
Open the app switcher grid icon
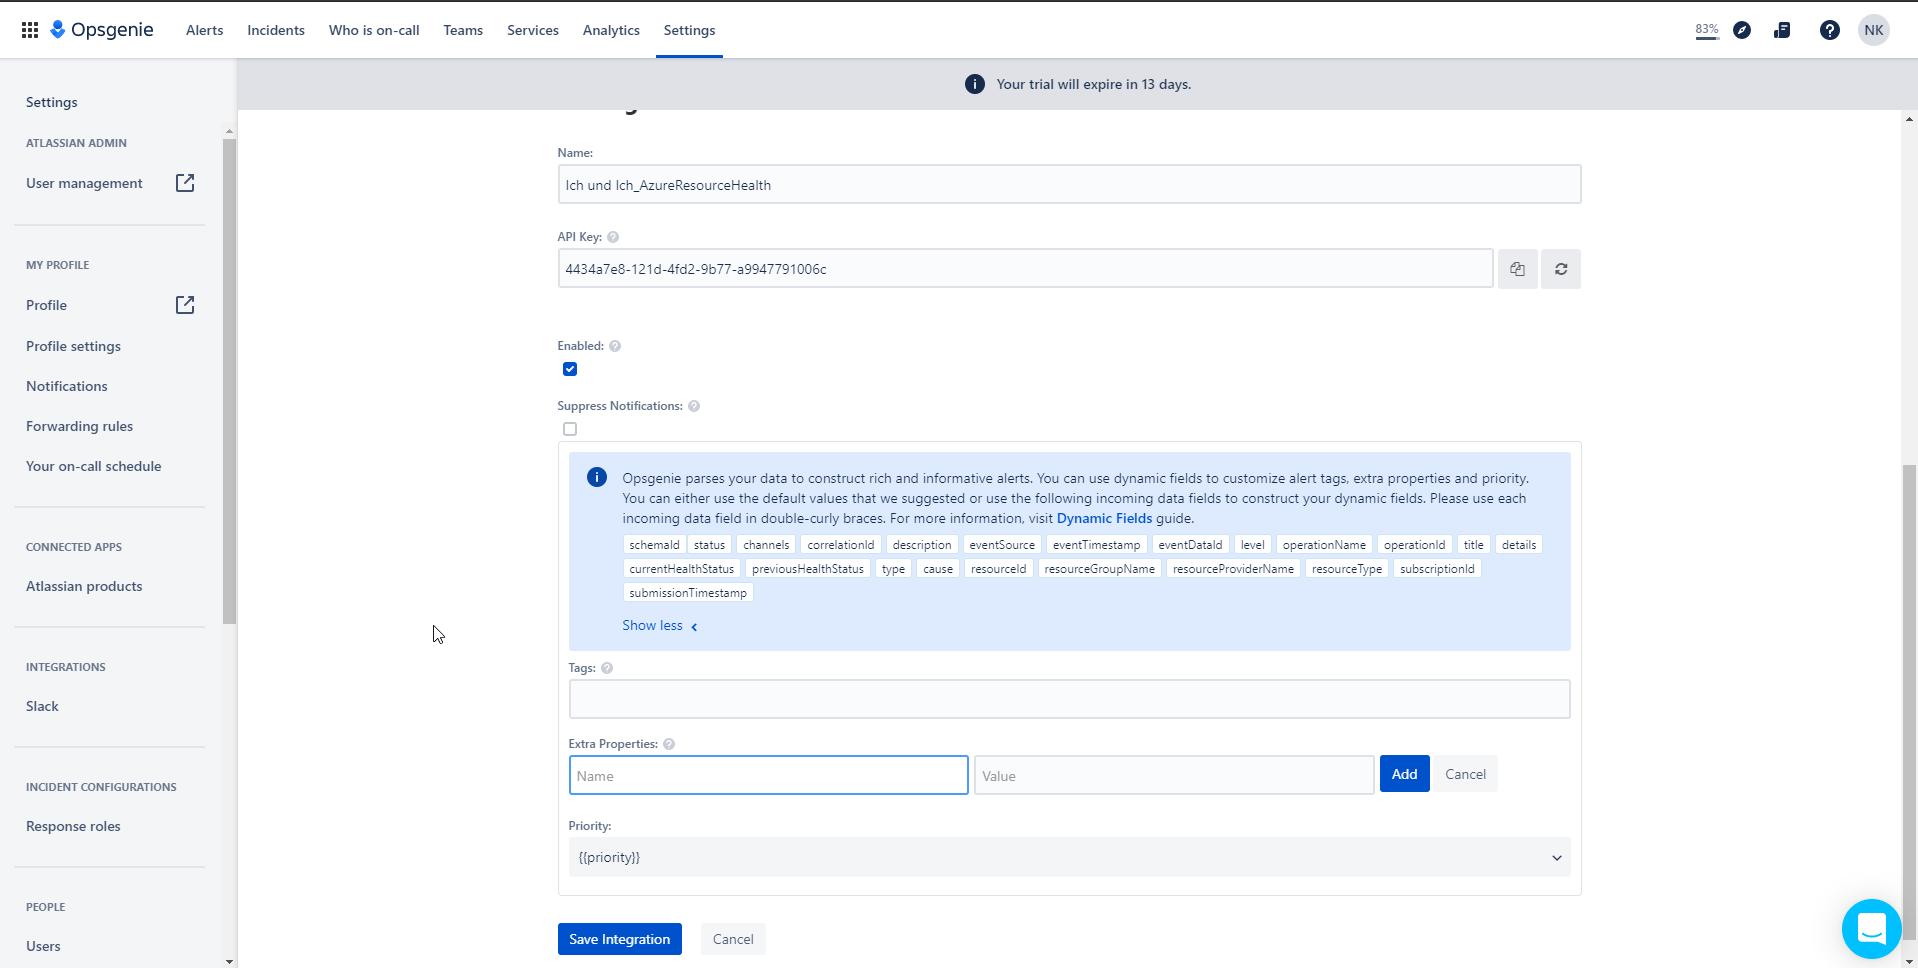pyautogui.click(x=30, y=30)
